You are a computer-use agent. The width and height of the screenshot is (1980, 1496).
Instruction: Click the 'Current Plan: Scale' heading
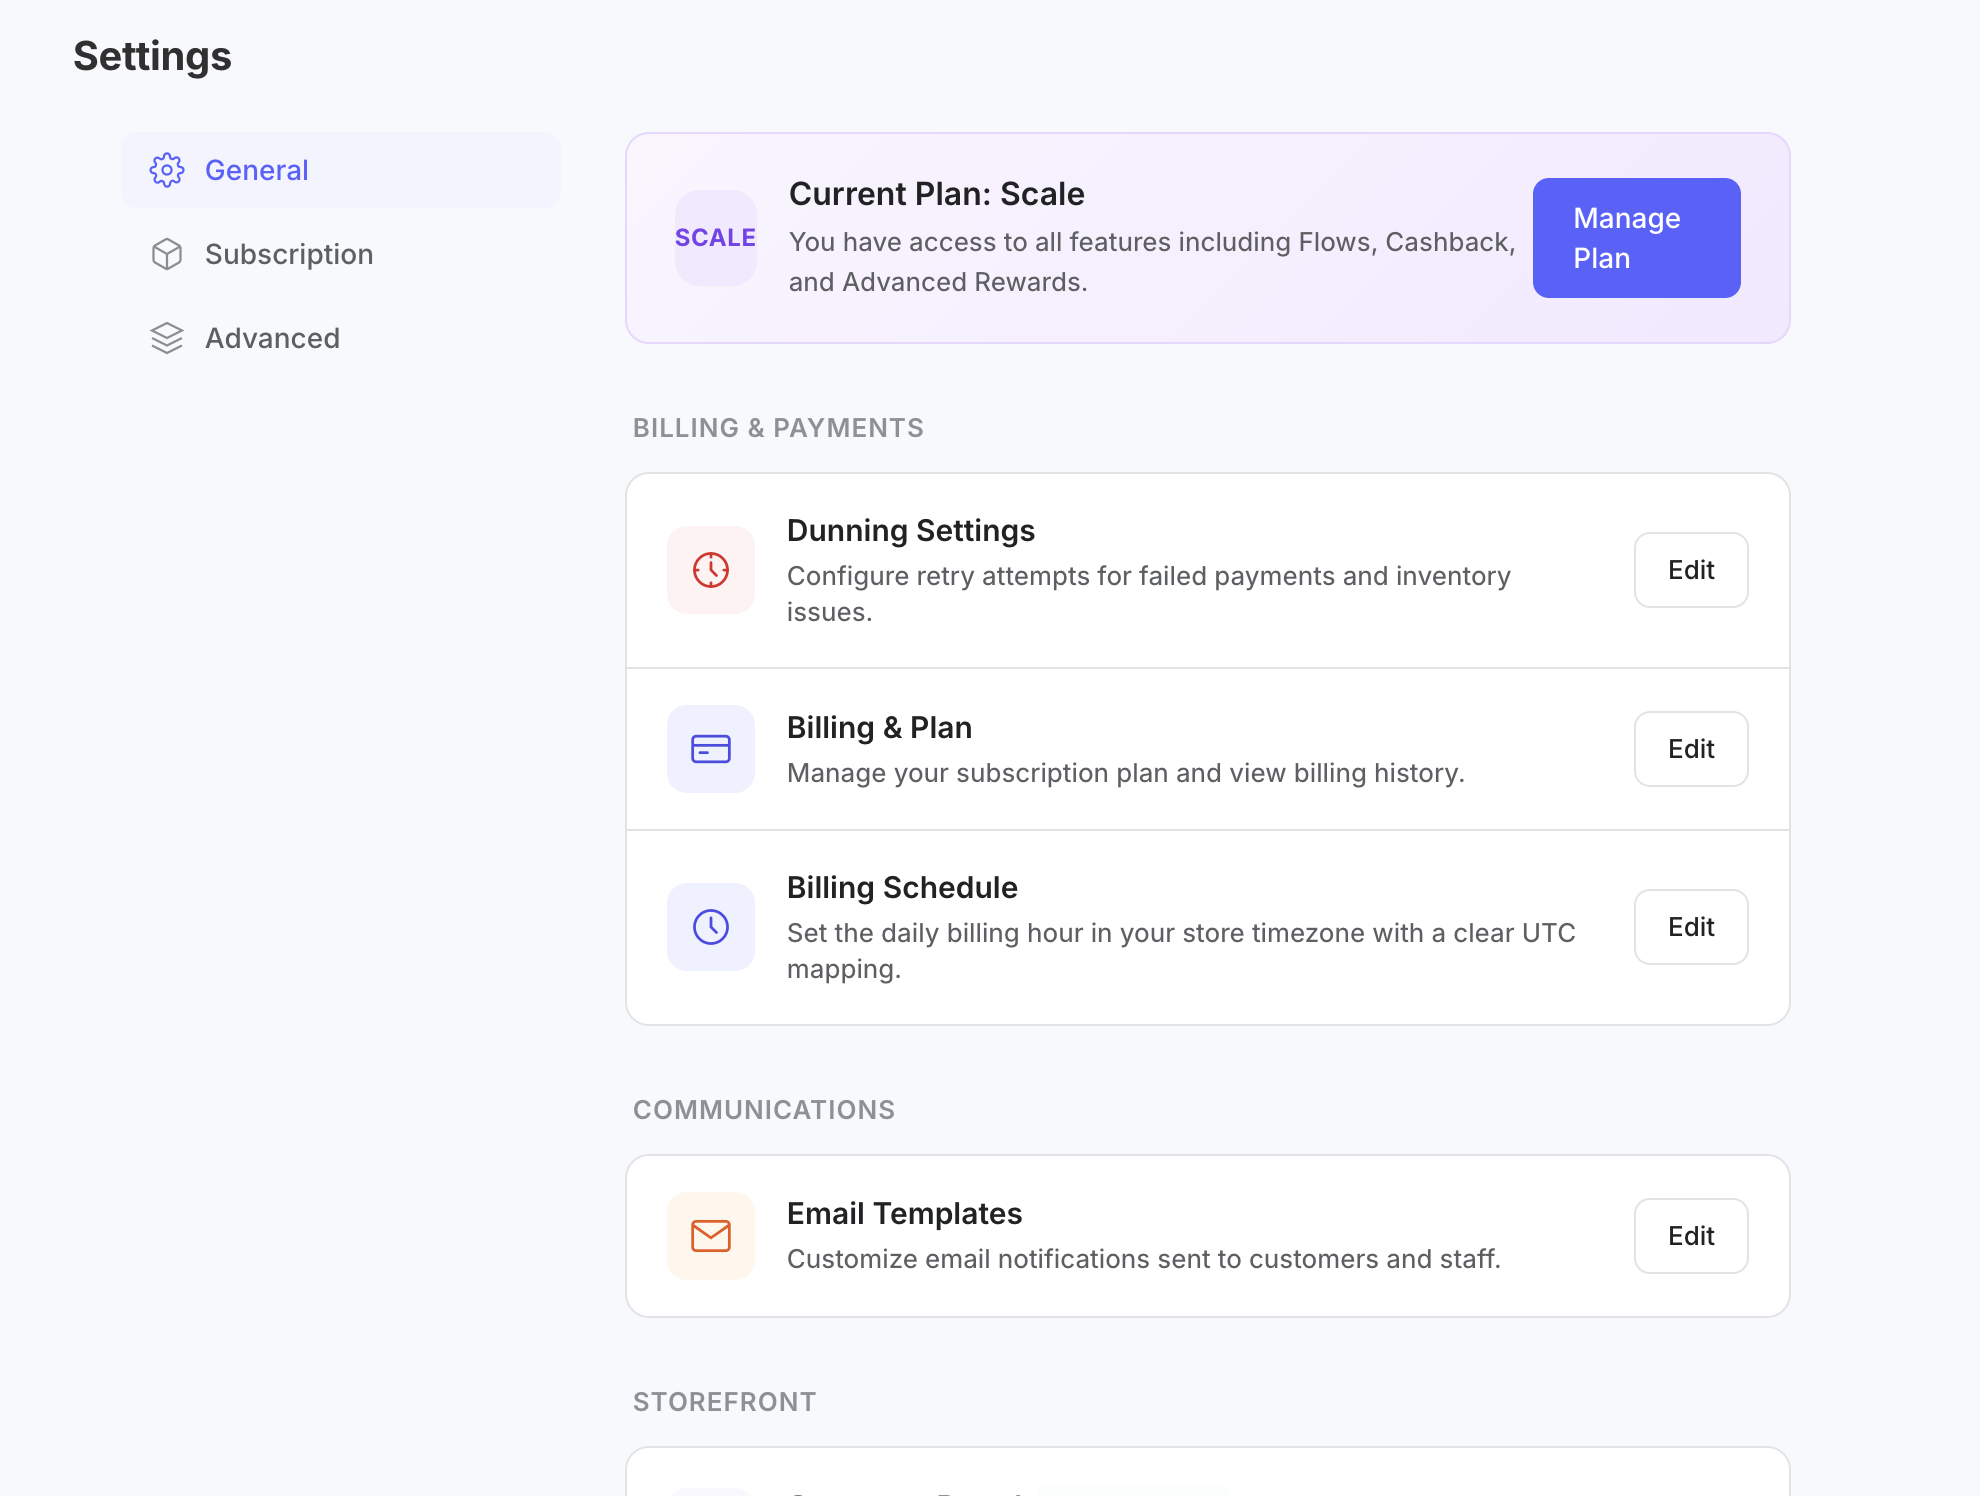[x=936, y=194]
